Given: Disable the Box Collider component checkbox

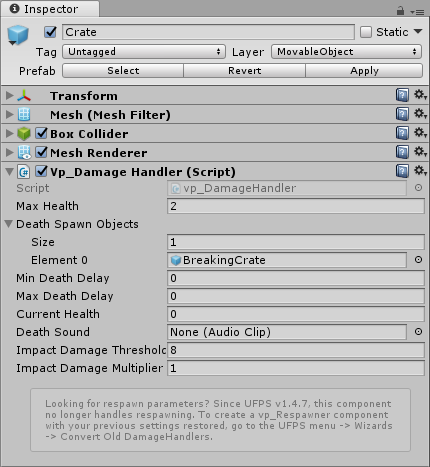Looking at the screenshot, I should [x=42, y=133].
